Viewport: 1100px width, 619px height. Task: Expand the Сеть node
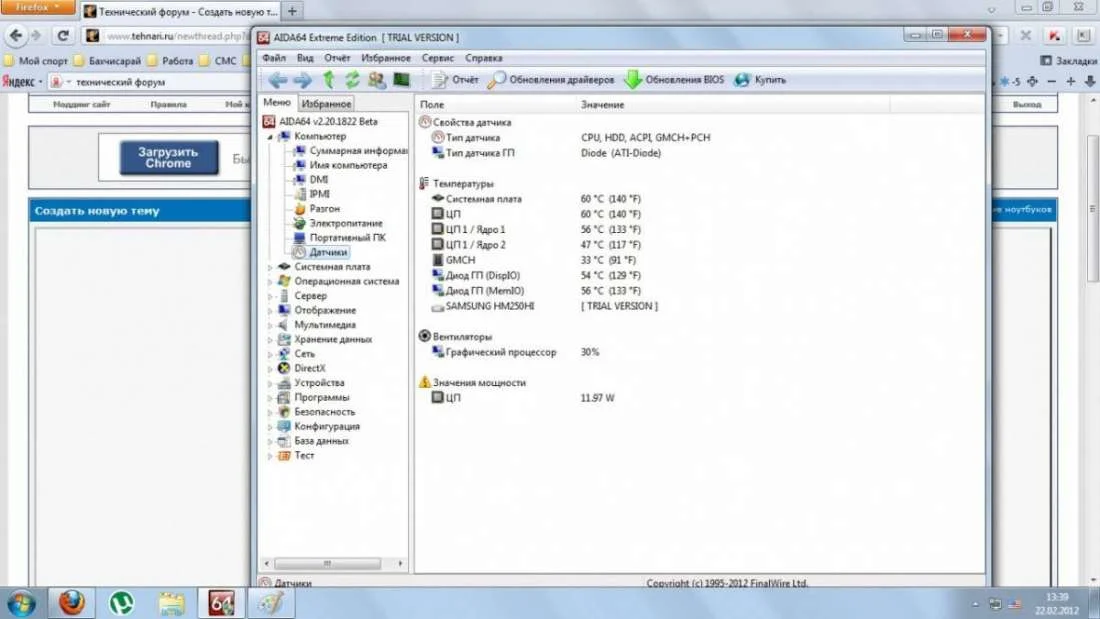coord(270,354)
